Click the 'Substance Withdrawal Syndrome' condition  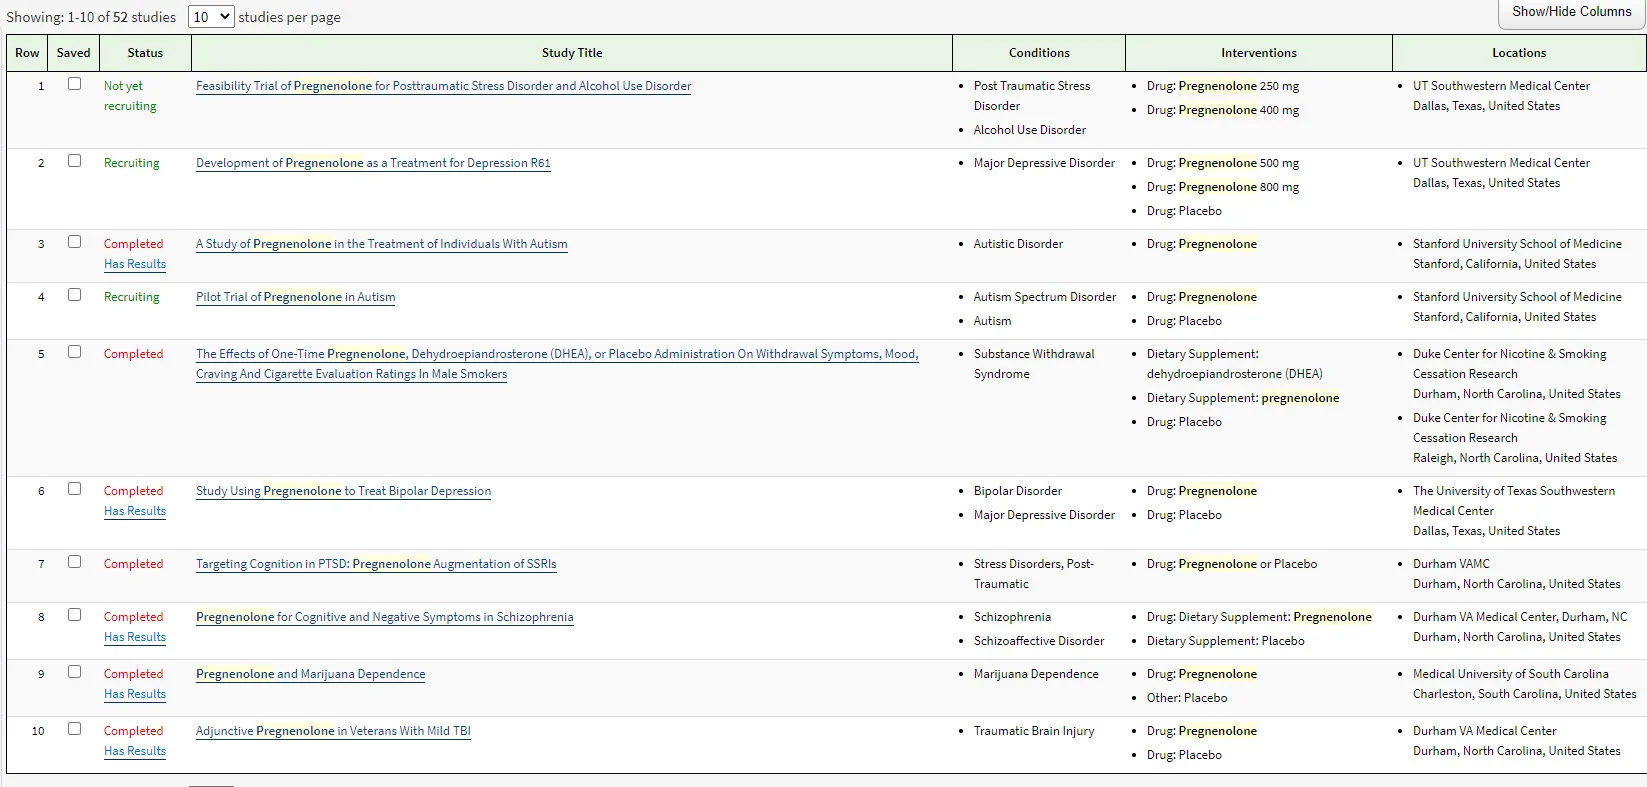coord(1034,364)
